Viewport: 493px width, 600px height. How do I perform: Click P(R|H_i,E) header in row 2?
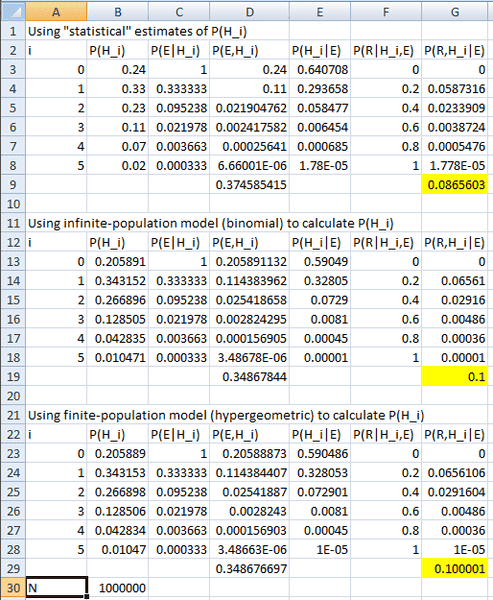(386, 50)
